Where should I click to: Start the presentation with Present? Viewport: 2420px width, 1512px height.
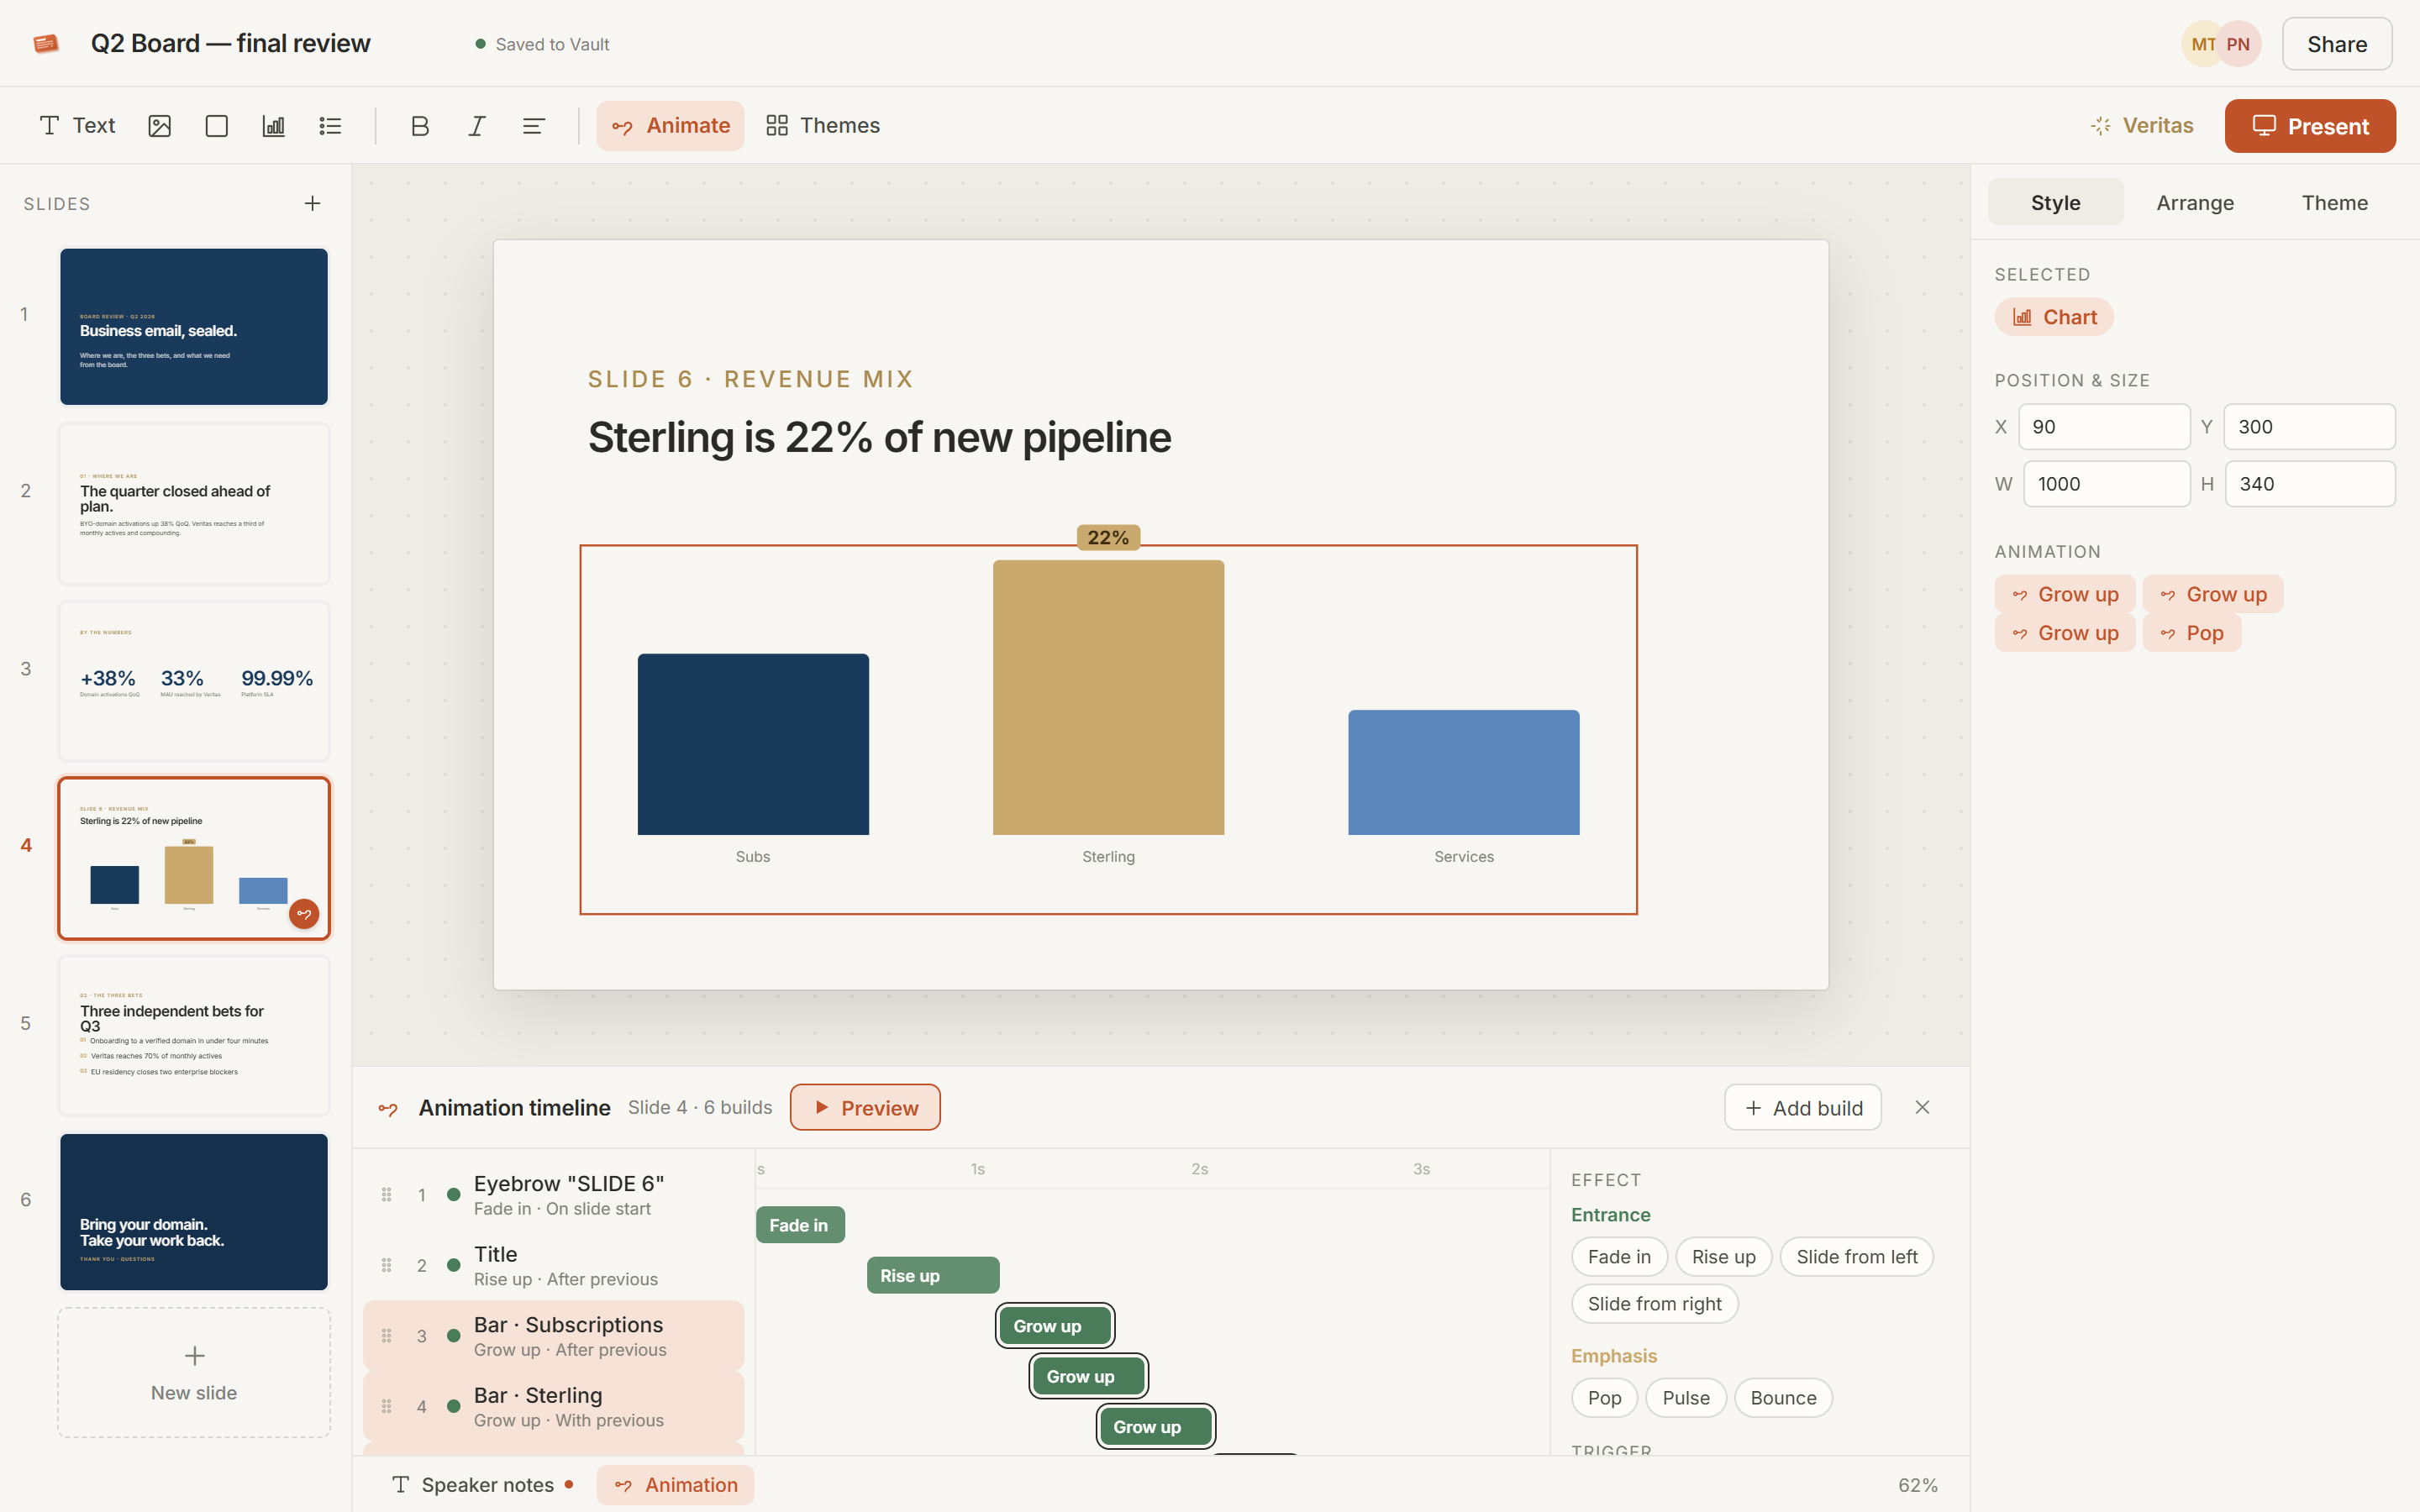pos(2310,126)
